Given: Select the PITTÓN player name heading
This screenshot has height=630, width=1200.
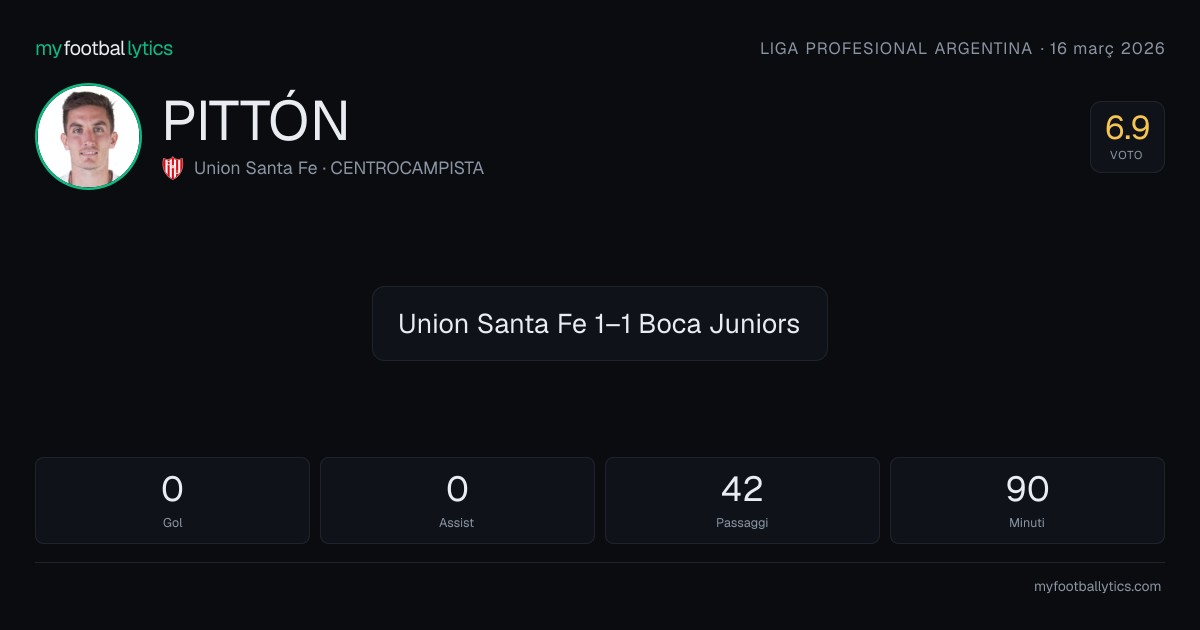Looking at the screenshot, I should point(256,121).
